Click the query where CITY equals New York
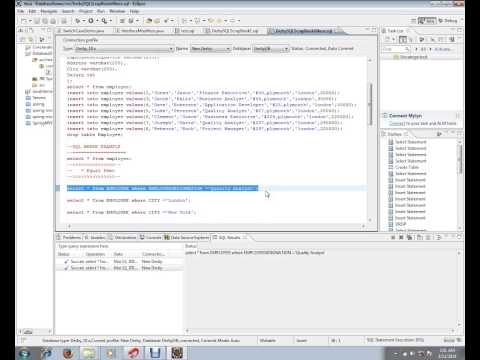 [131, 212]
